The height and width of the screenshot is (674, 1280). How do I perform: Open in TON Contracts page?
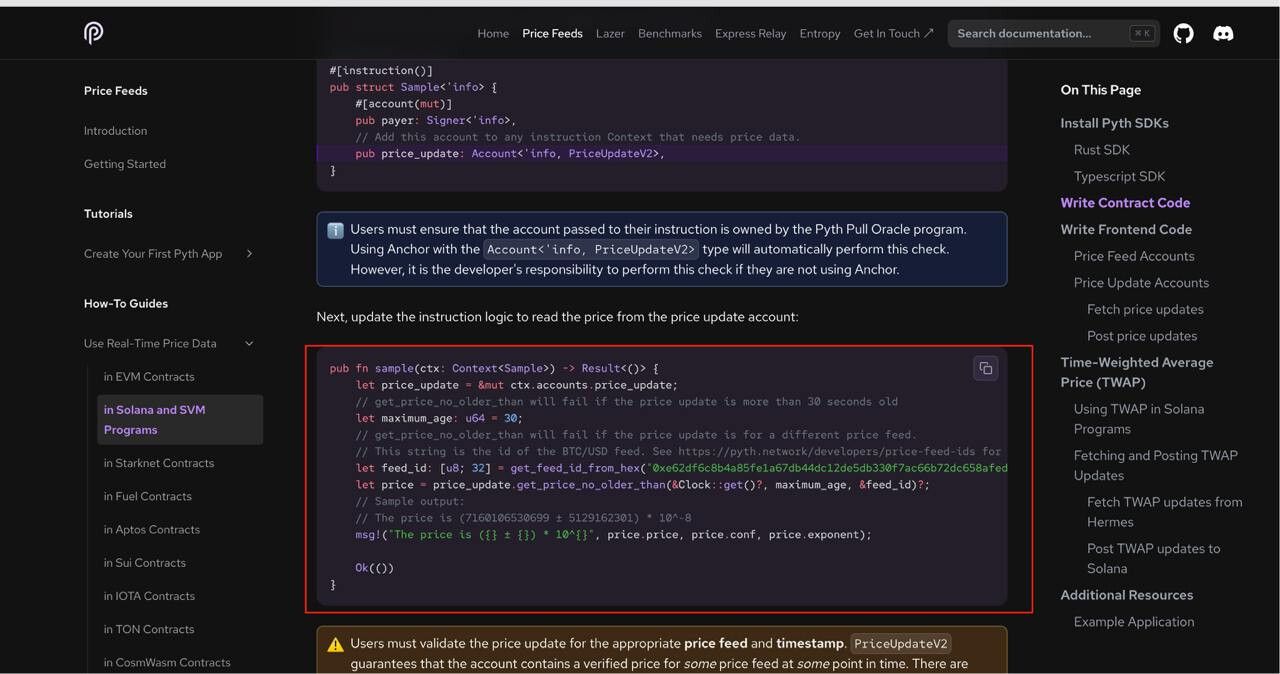pyautogui.click(x=149, y=629)
